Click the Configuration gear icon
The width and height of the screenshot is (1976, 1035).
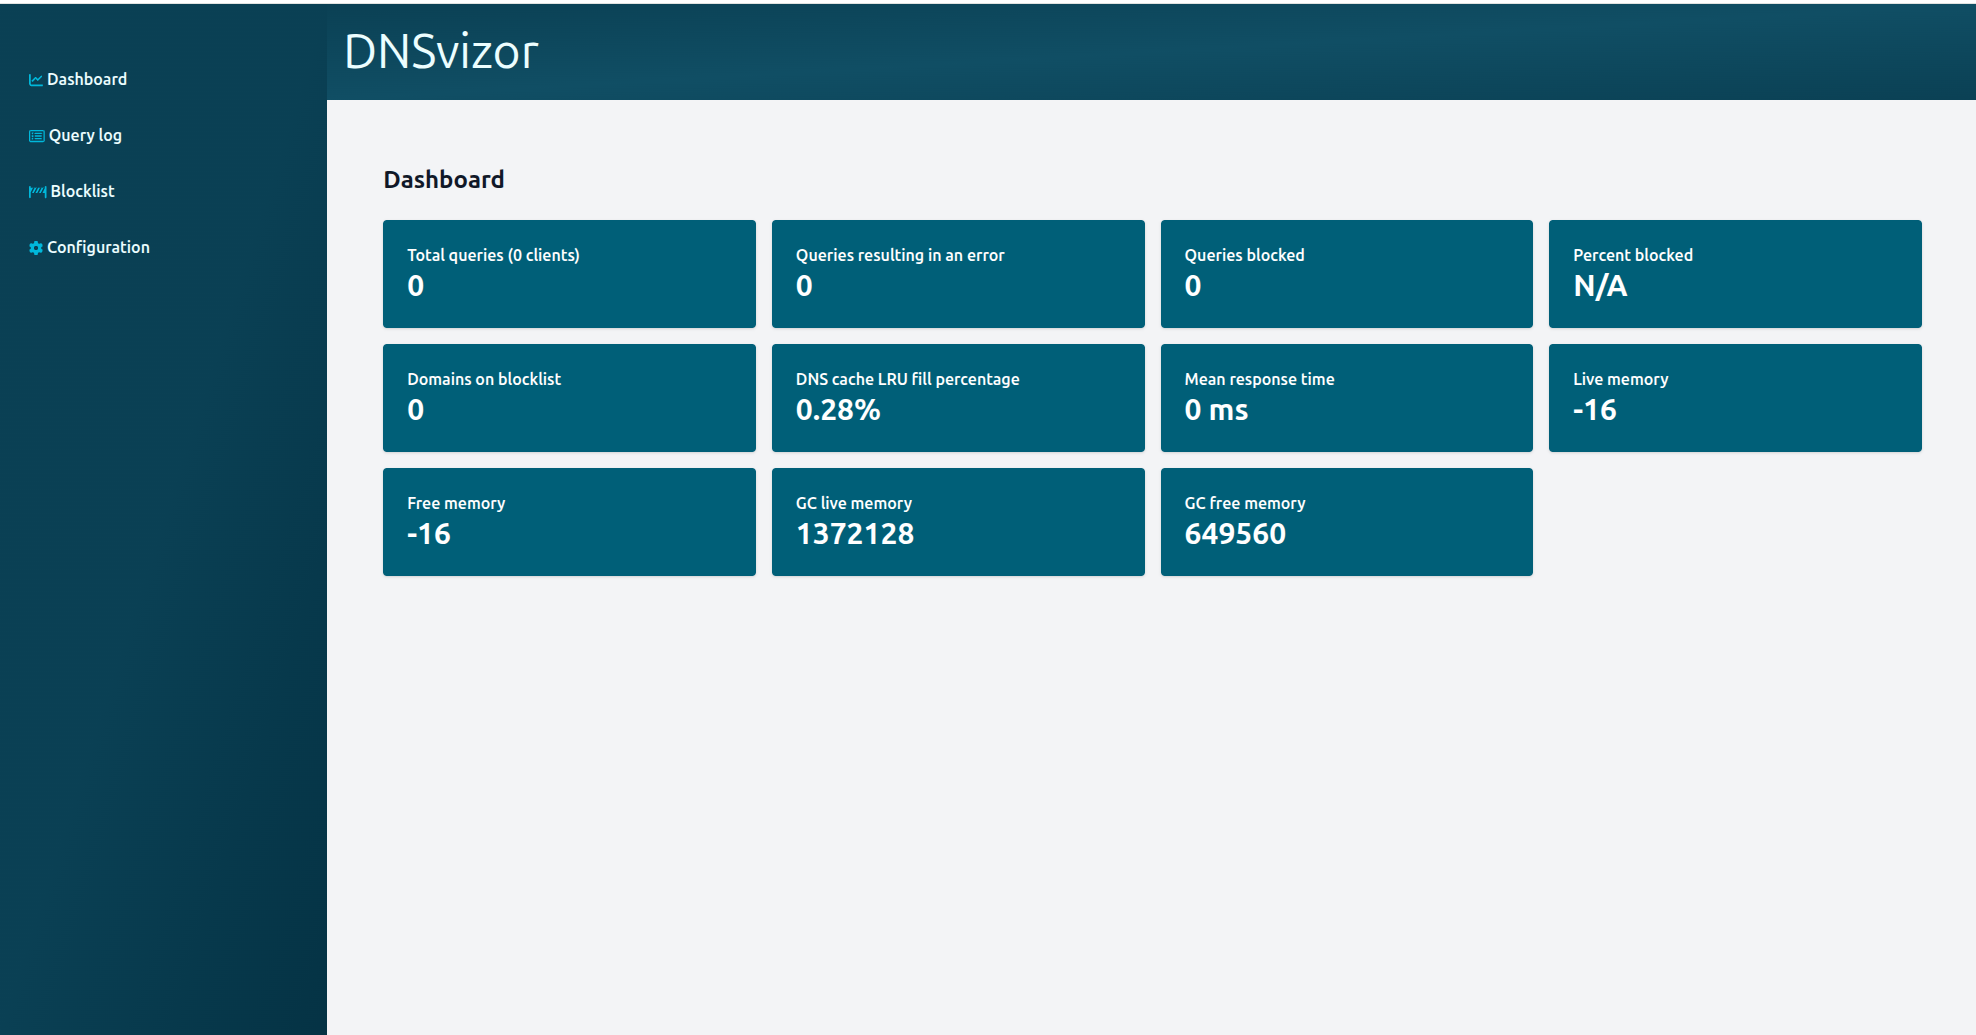[x=36, y=247]
